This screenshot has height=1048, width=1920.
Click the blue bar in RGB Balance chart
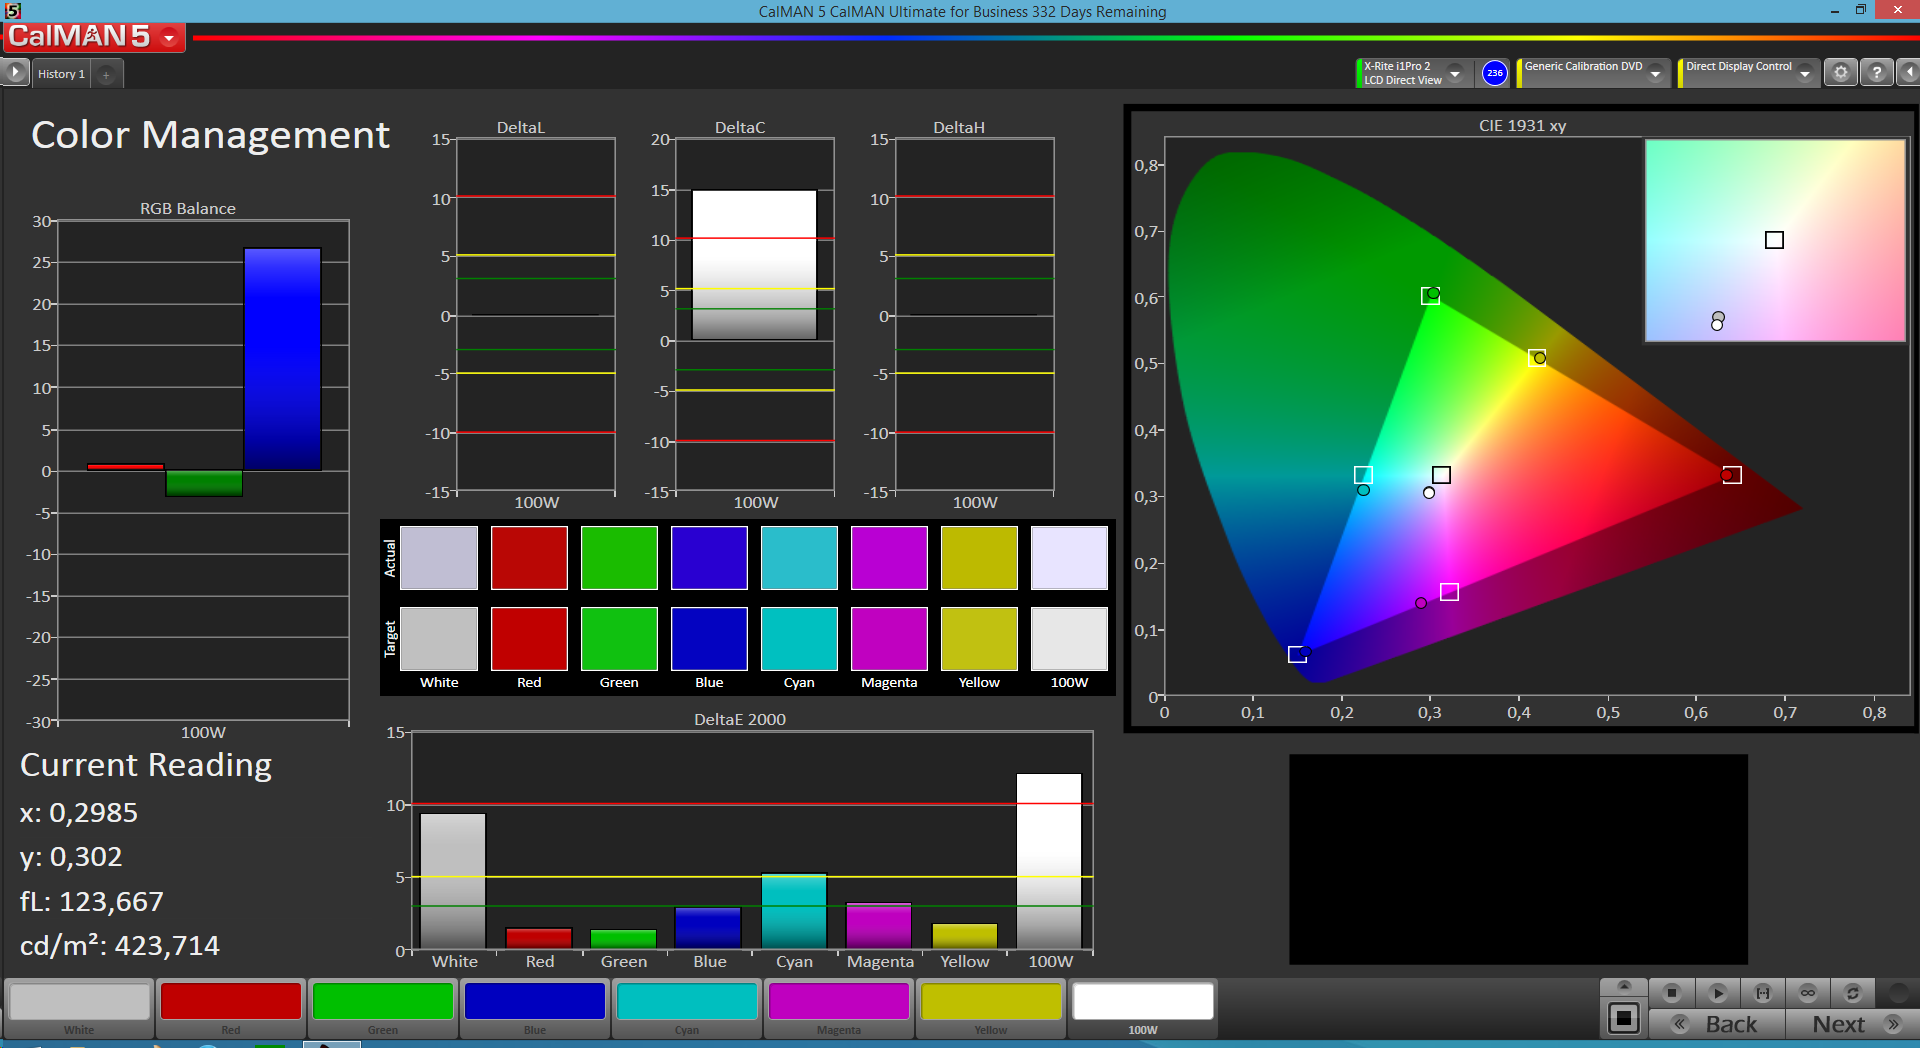point(282,359)
